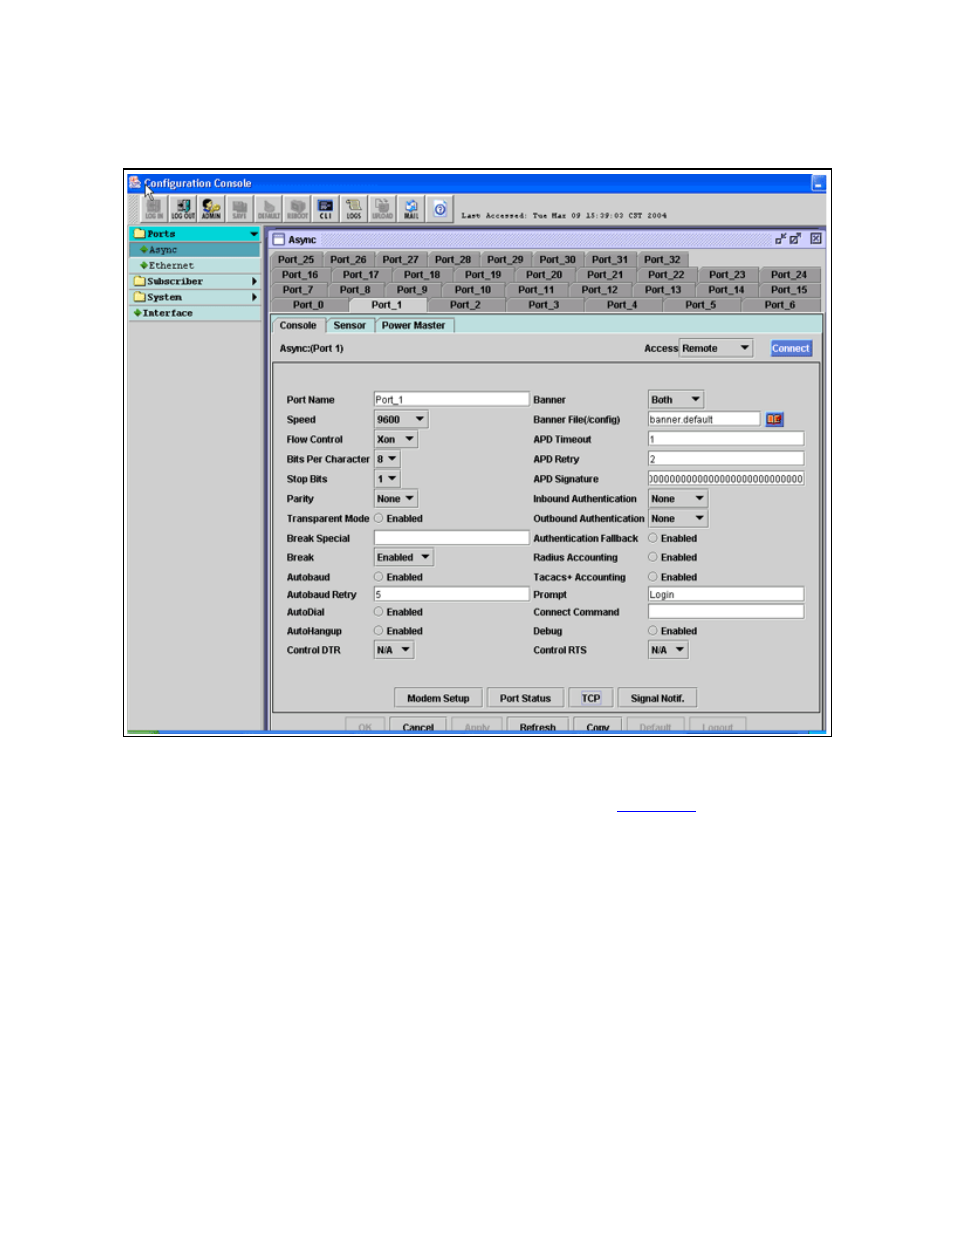
Task: Open the Bits Per Character dropdown
Action: click(387, 459)
